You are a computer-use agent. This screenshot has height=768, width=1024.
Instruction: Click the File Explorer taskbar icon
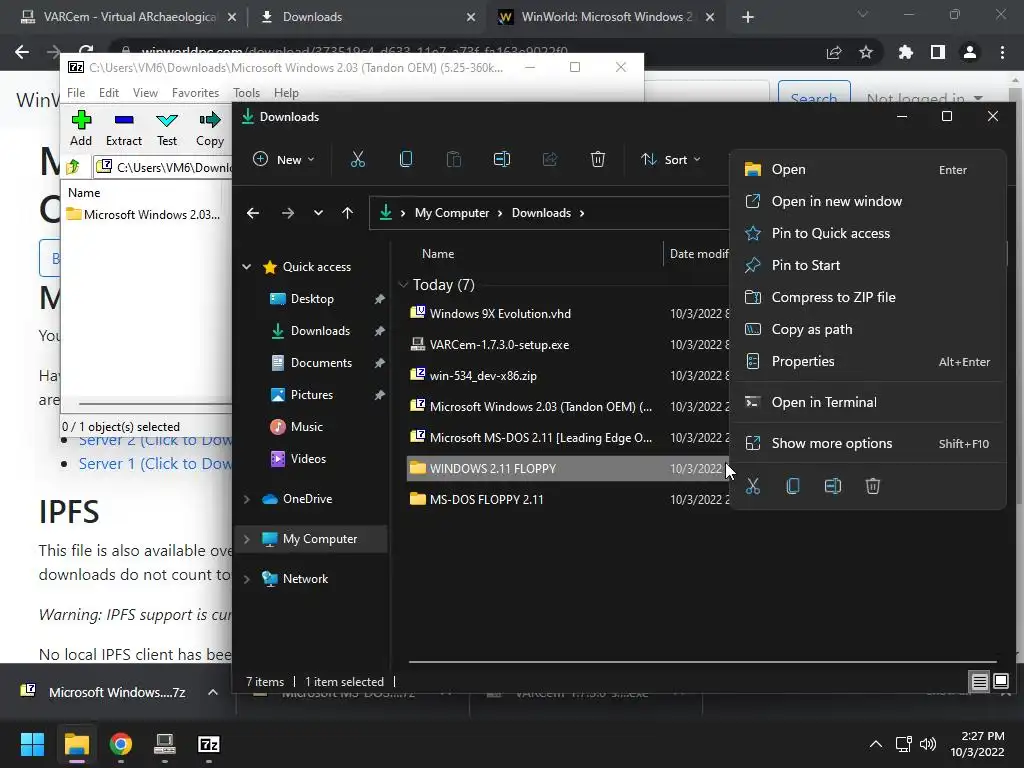(76, 744)
